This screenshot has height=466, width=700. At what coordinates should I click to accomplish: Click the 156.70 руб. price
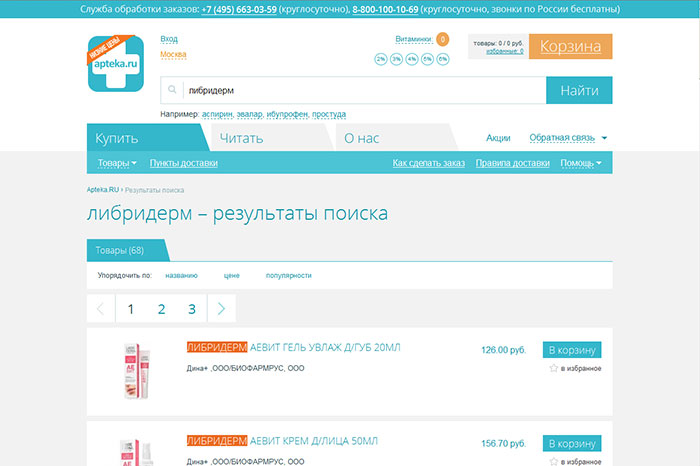(x=504, y=443)
